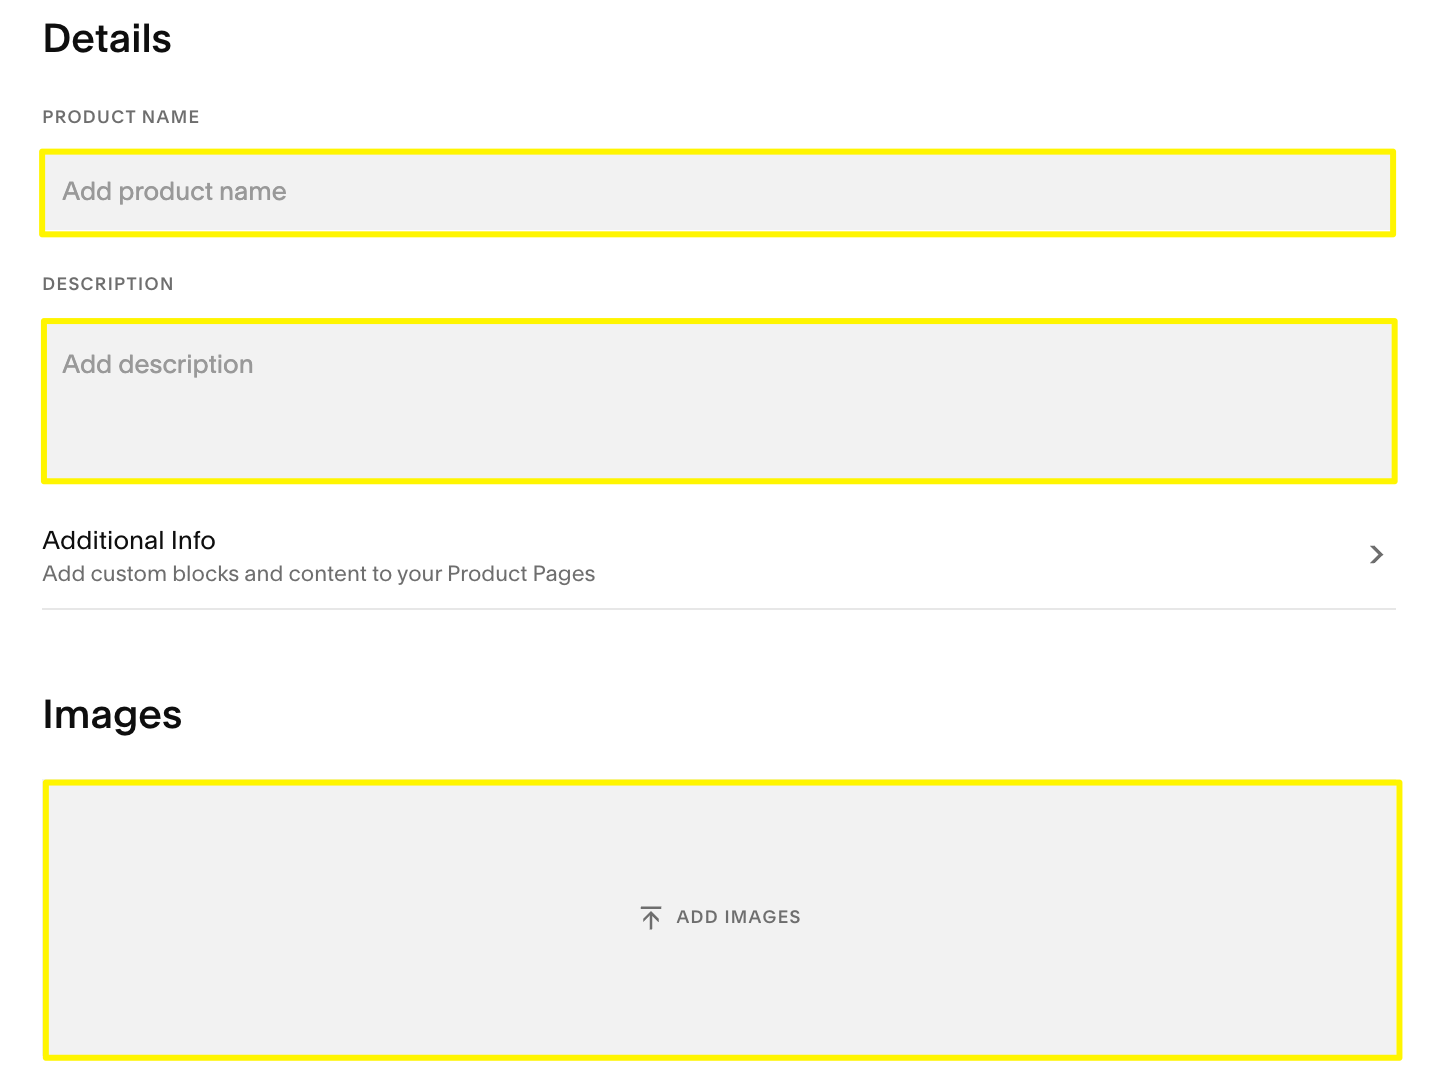Click the Images section heading

(x=112, y=715)
